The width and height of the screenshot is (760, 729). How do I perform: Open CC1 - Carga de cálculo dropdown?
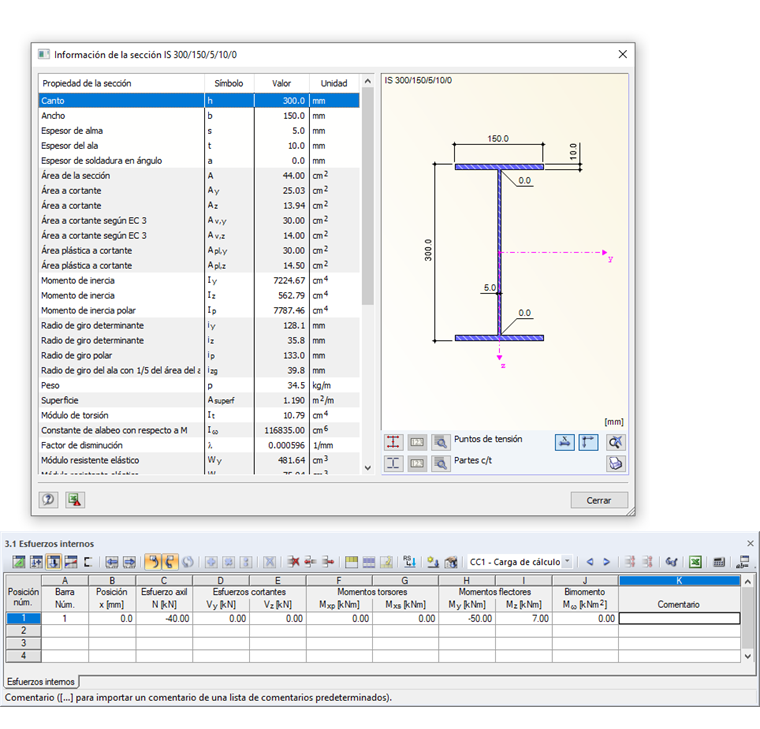(567, 562)
